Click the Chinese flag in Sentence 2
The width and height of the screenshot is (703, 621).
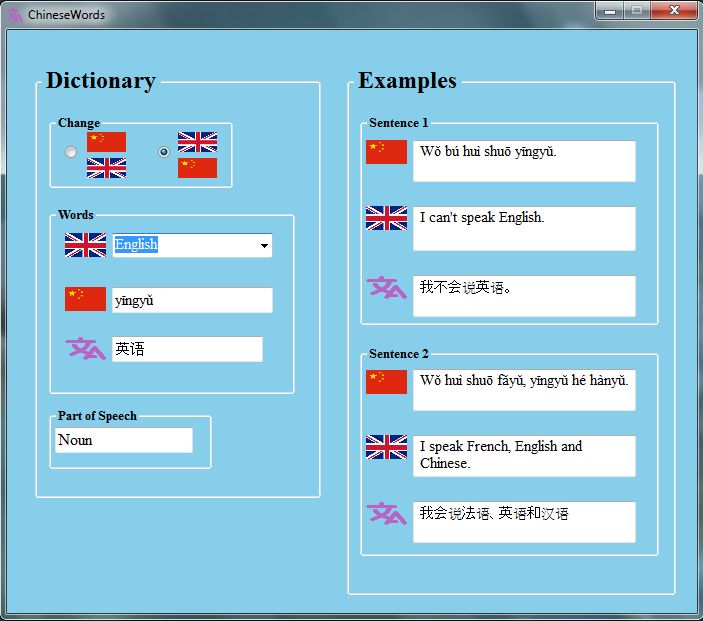click(x=386, y=382)
